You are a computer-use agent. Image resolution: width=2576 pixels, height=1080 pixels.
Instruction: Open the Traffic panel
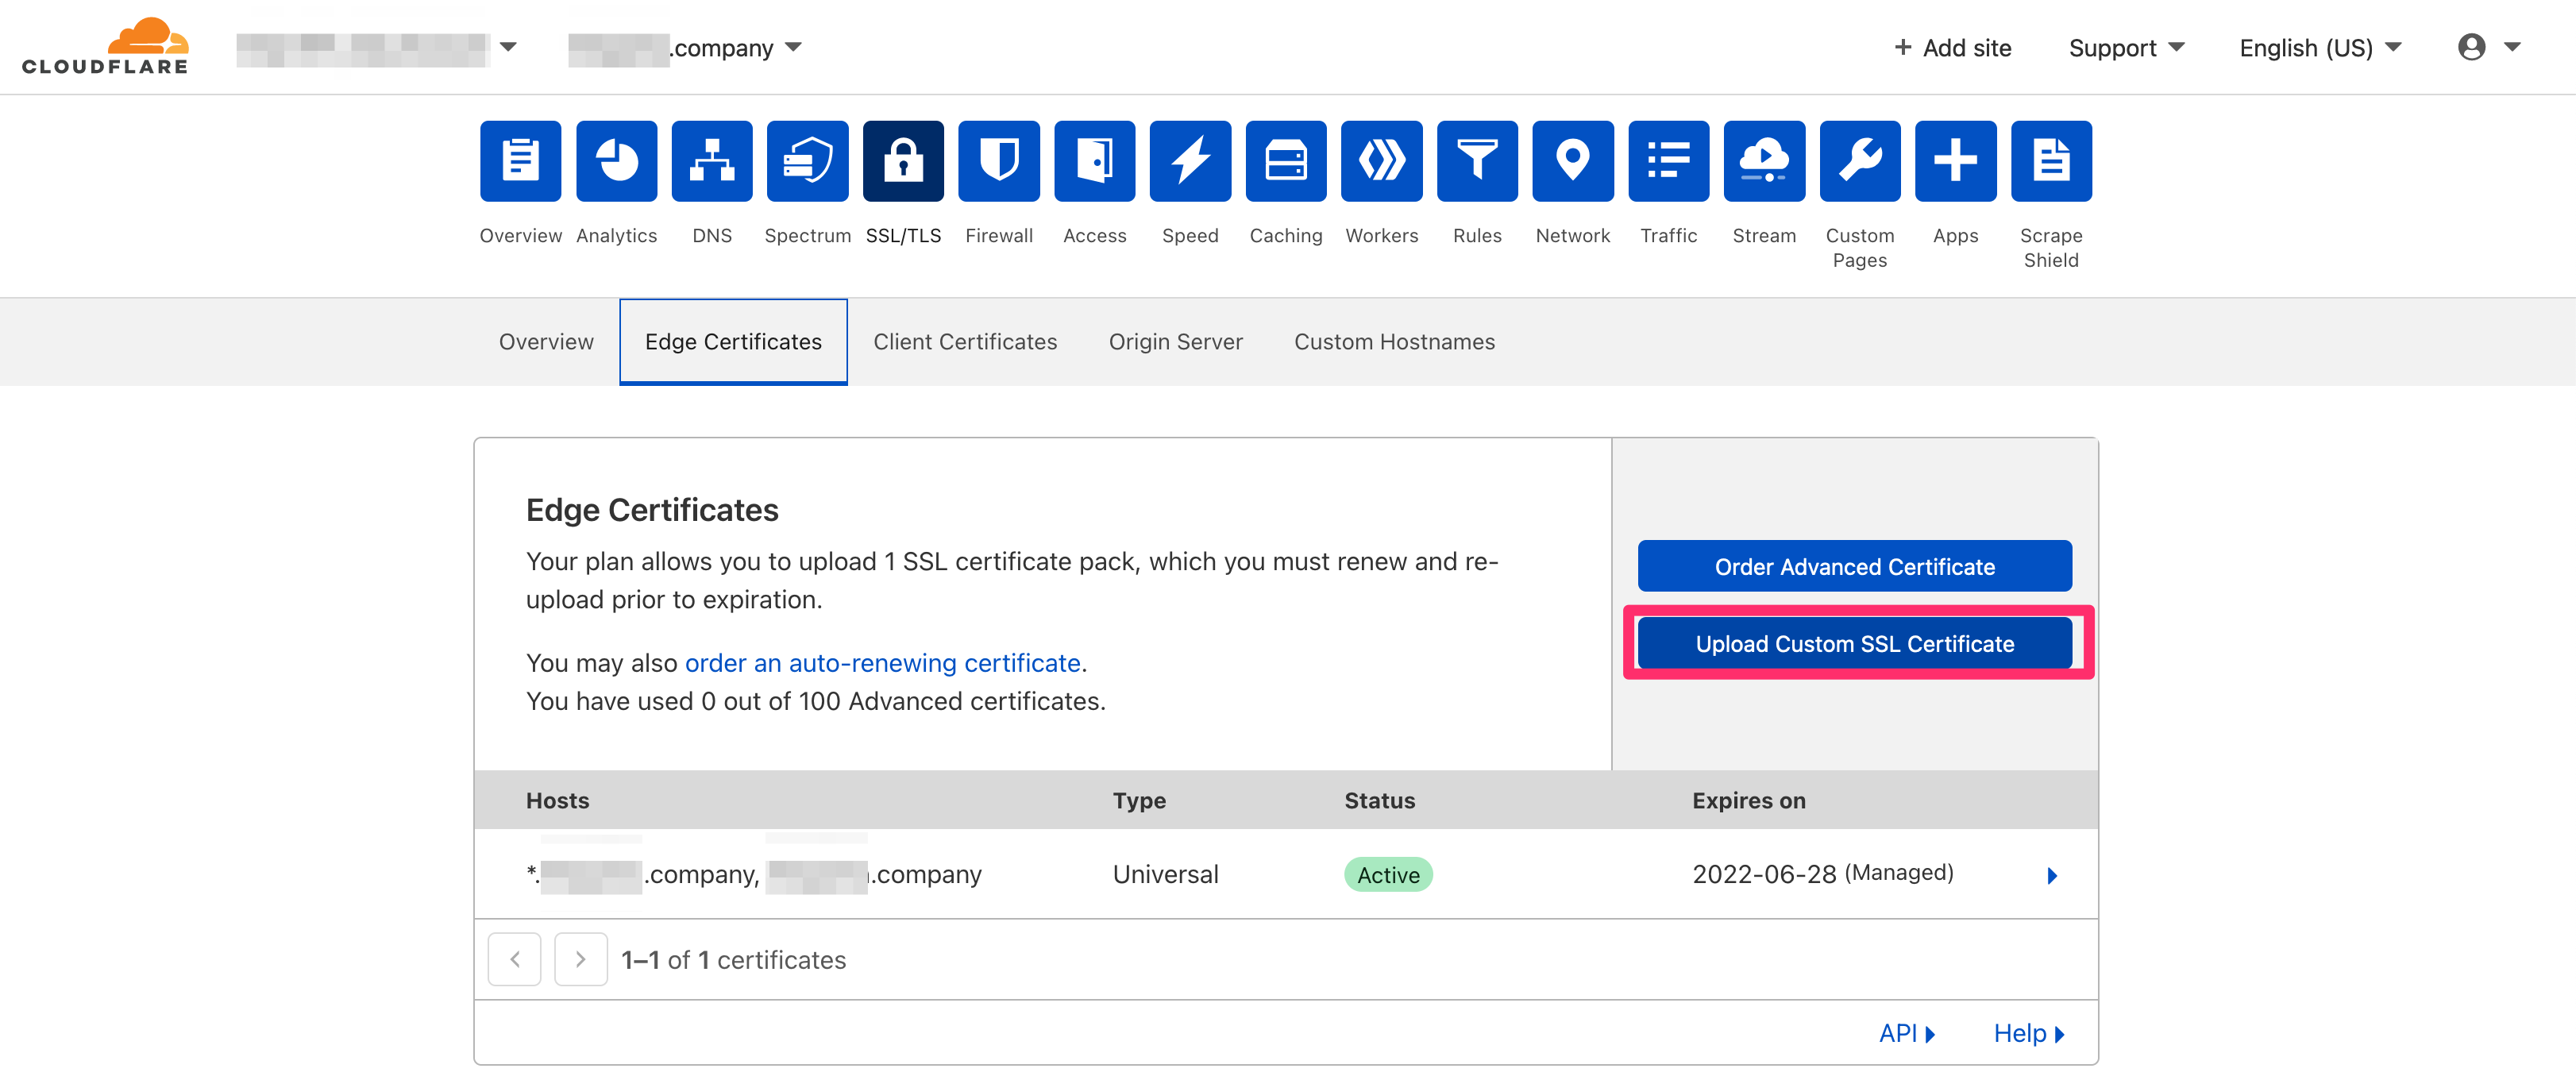[1668, 161]
